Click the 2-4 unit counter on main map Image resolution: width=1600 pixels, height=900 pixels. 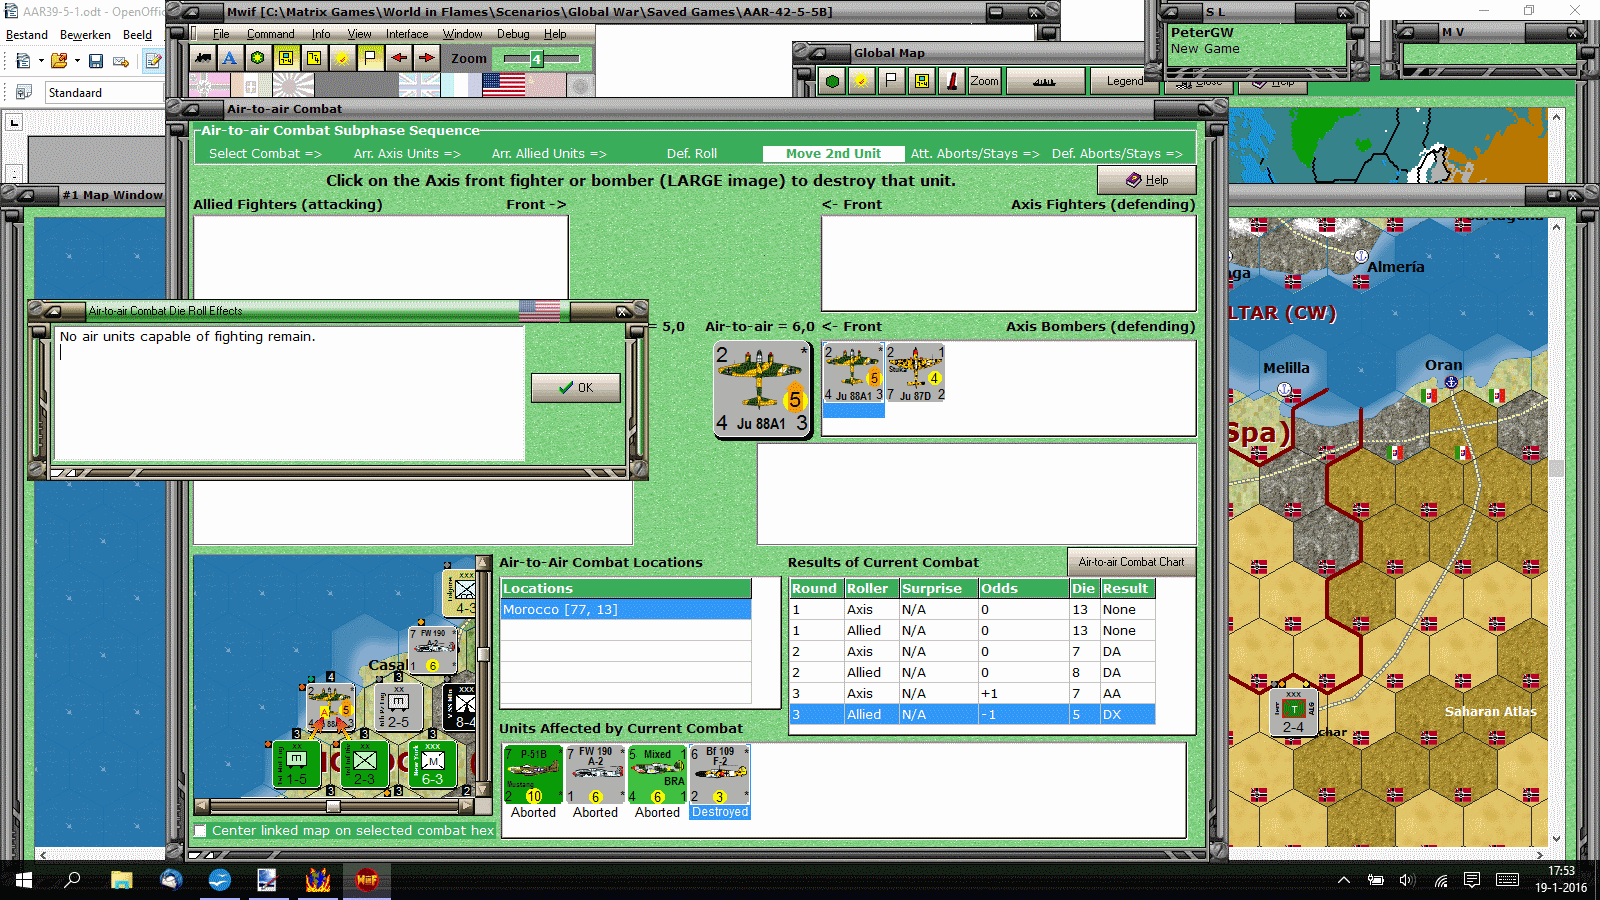pos(1294,713)
